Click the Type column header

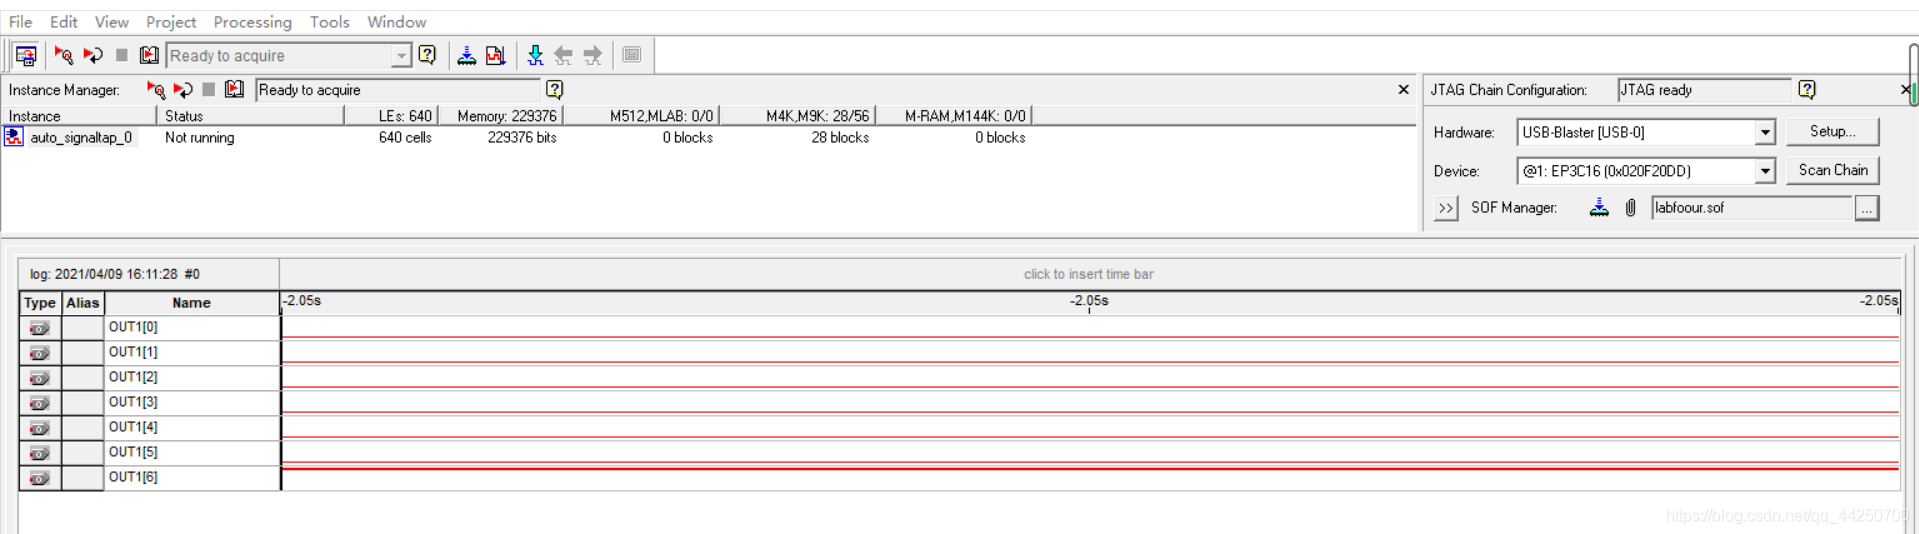[x=40, y=303]
